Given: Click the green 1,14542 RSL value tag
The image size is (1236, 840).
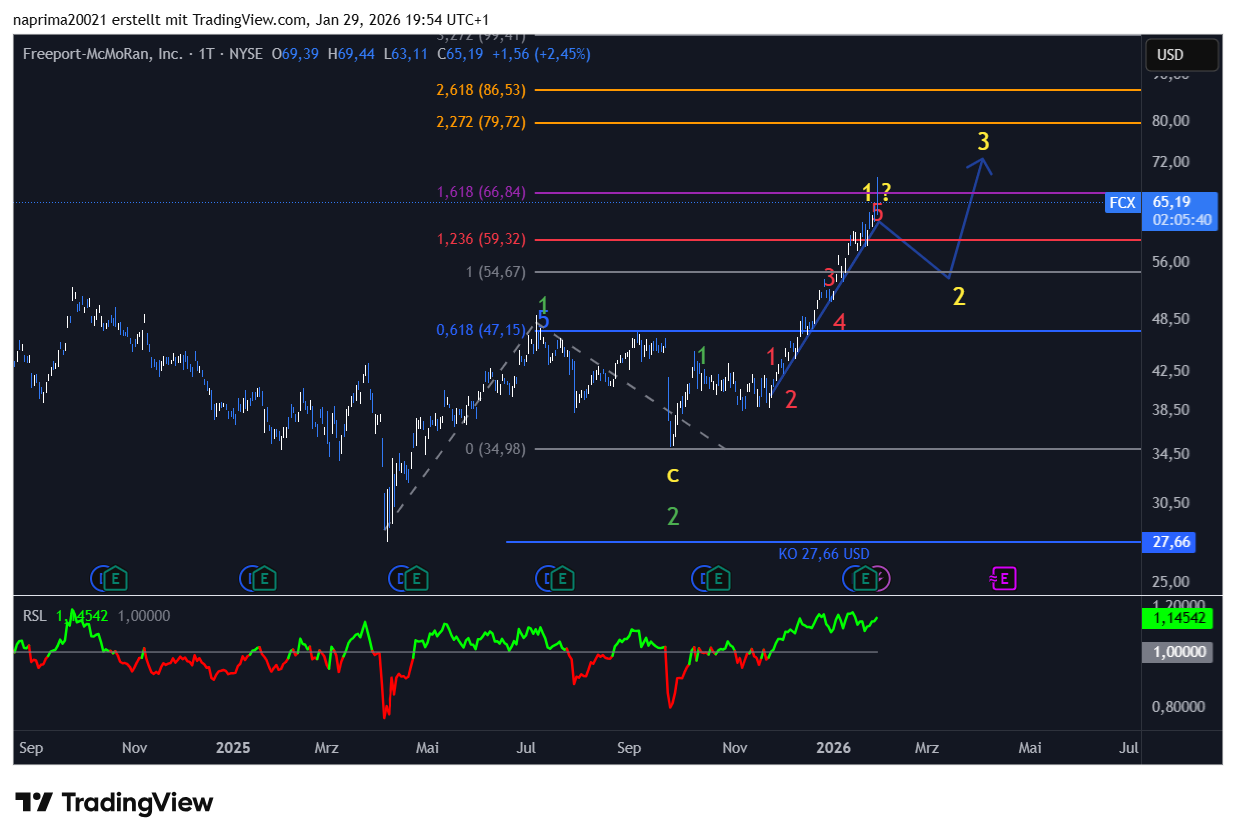Looking at the screenshot, I should tap(1175, 619).
